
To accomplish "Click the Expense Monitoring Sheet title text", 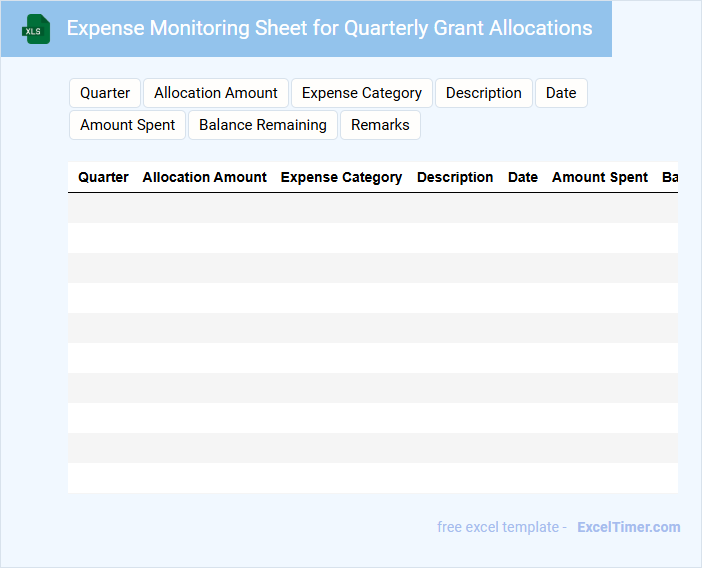I will tap(330, 28).
